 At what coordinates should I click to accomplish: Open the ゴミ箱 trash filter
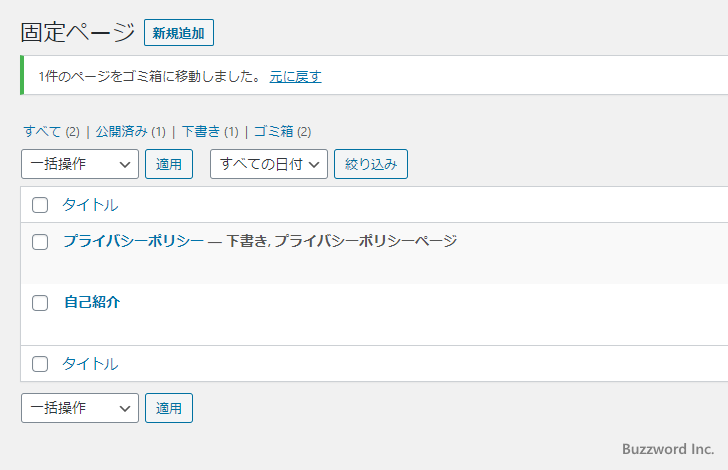273,131
